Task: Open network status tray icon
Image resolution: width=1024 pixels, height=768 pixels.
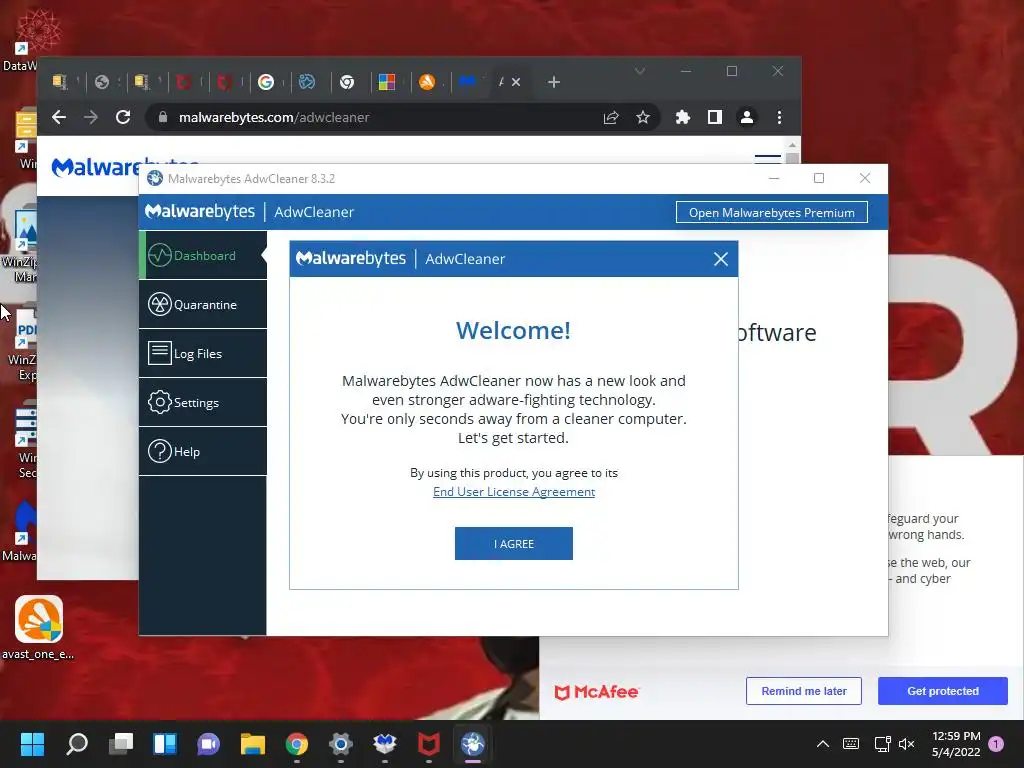Action: point(882,744)
